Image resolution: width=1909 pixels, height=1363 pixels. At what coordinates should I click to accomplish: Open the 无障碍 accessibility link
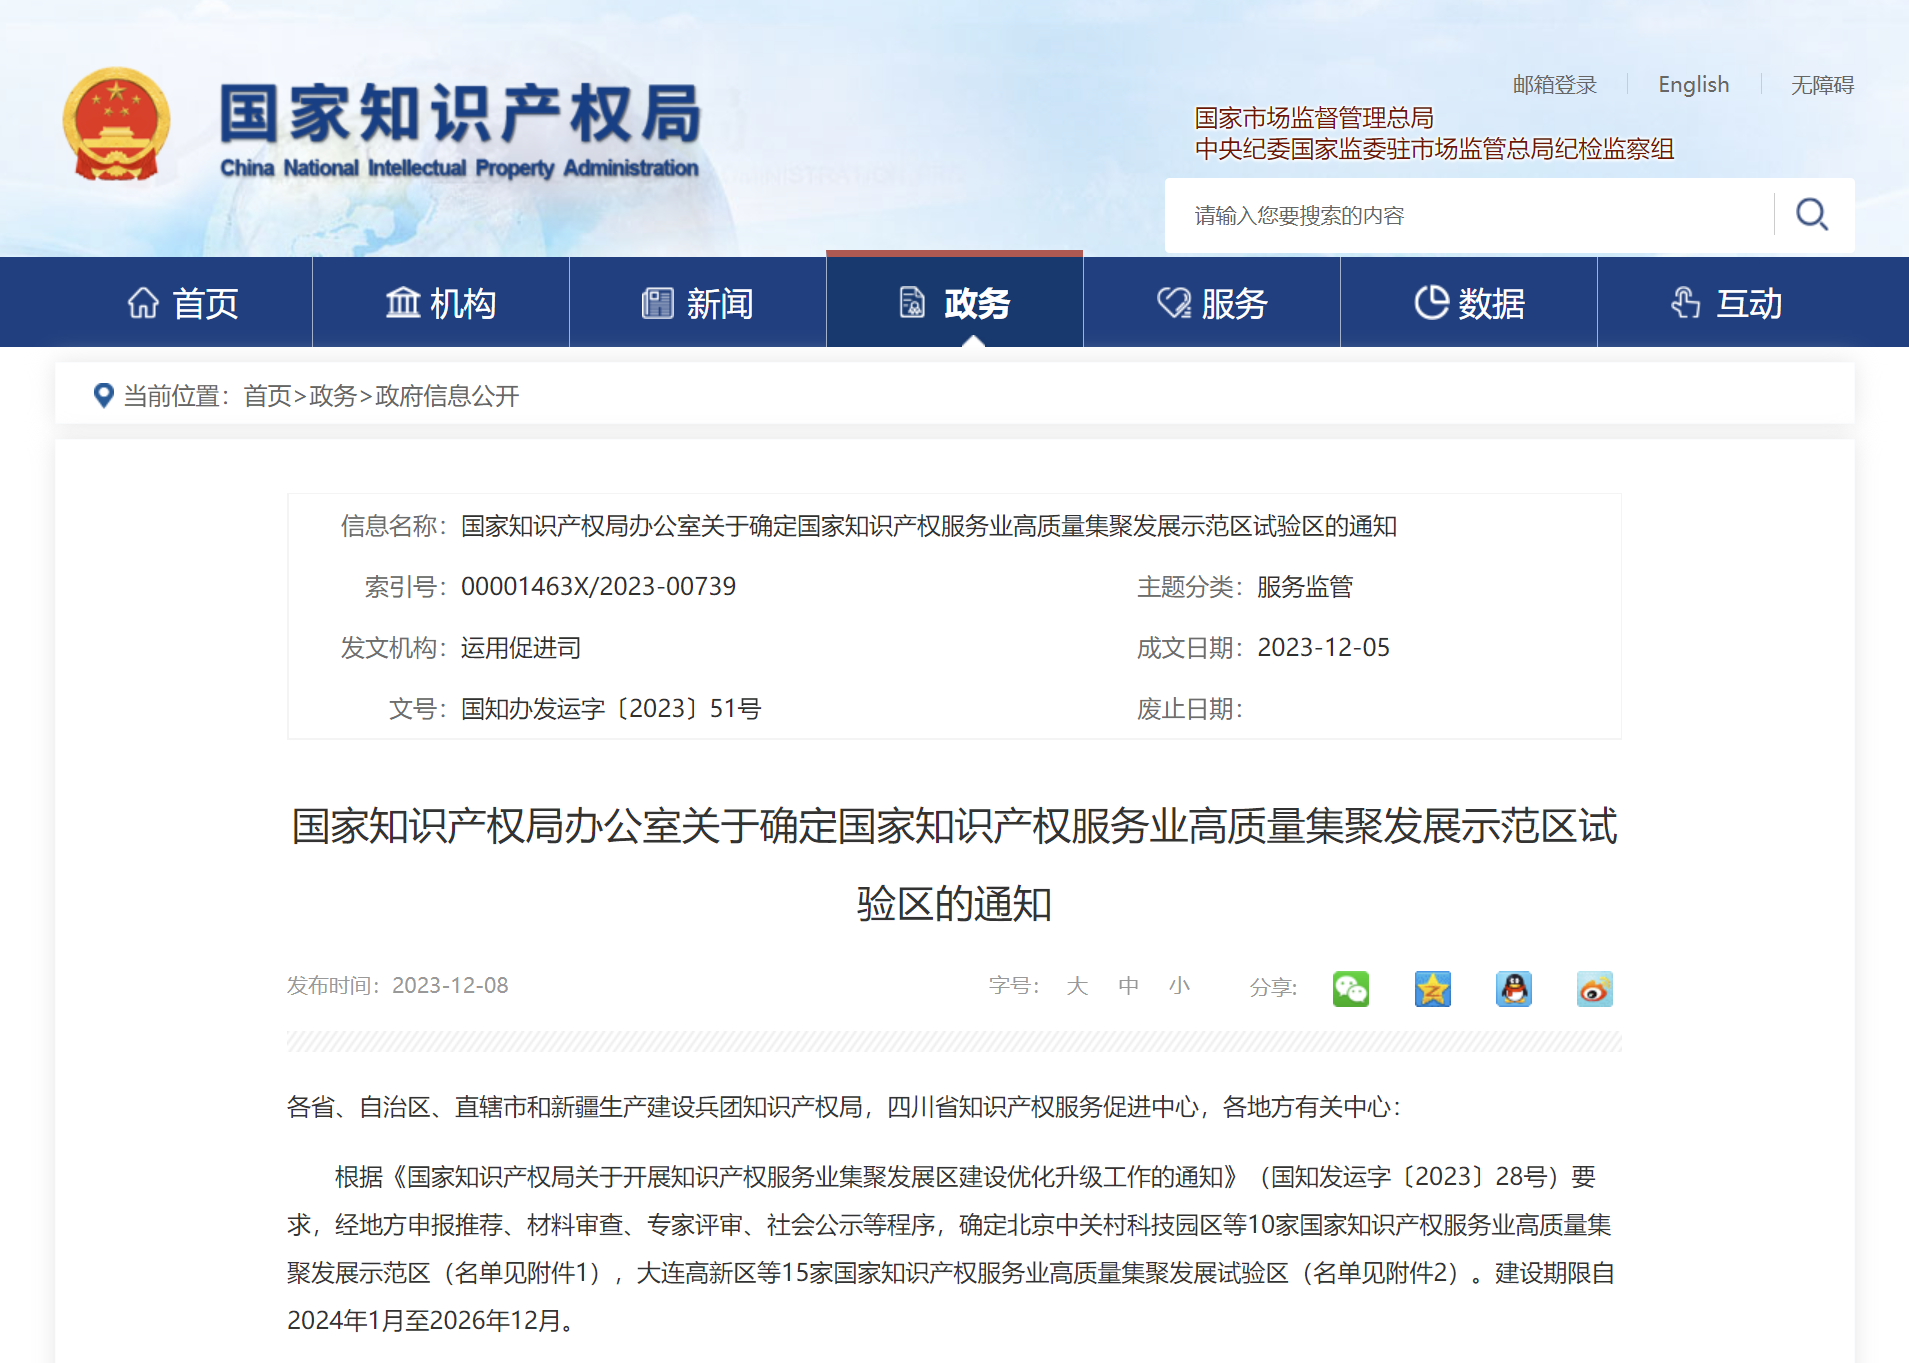(x=1822, y=85)
